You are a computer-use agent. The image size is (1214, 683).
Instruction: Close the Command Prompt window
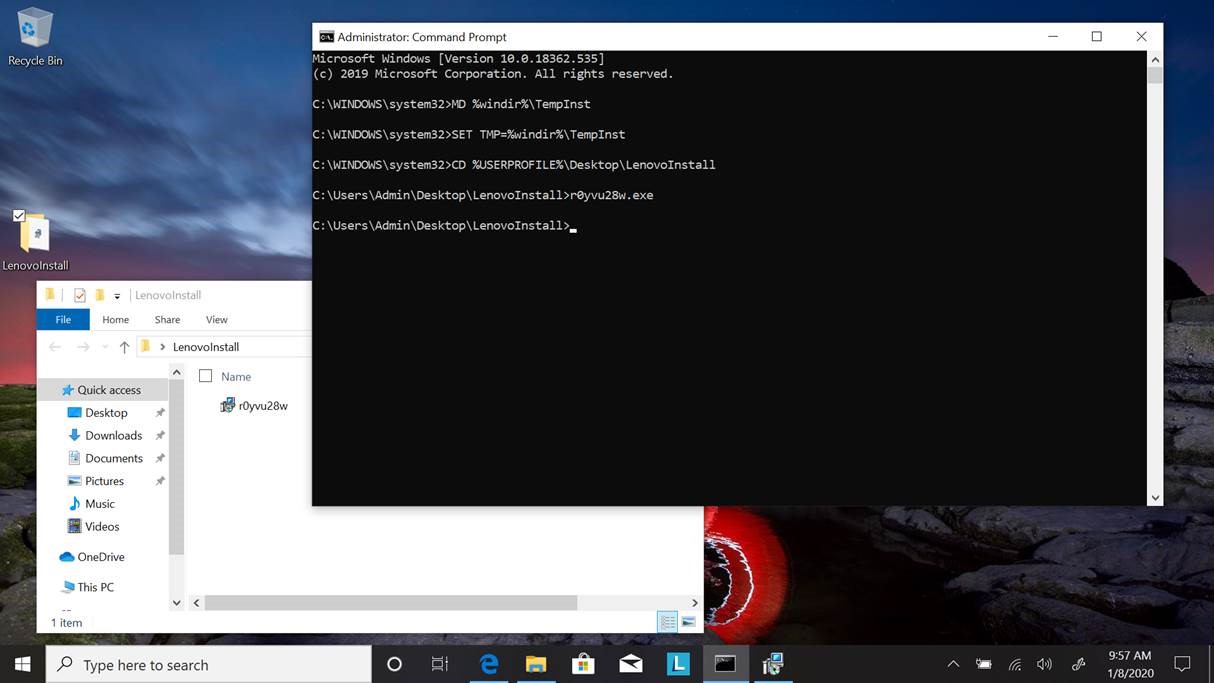[x=1141, y=37]
